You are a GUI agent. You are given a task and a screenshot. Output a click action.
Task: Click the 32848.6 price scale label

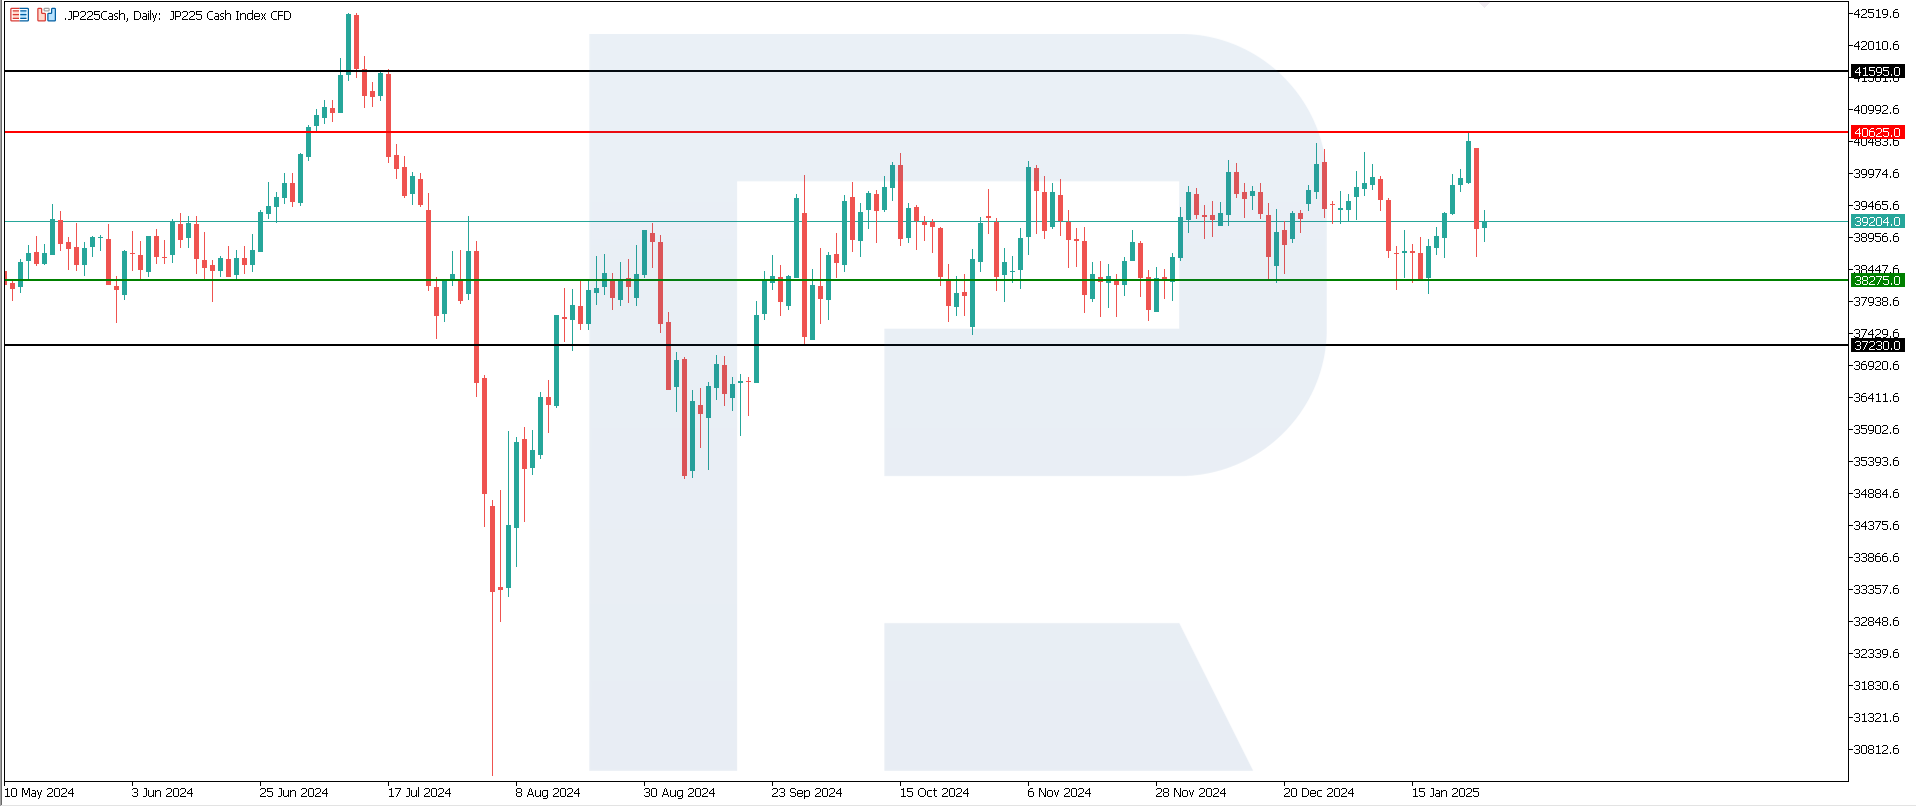pos(1876,622)
